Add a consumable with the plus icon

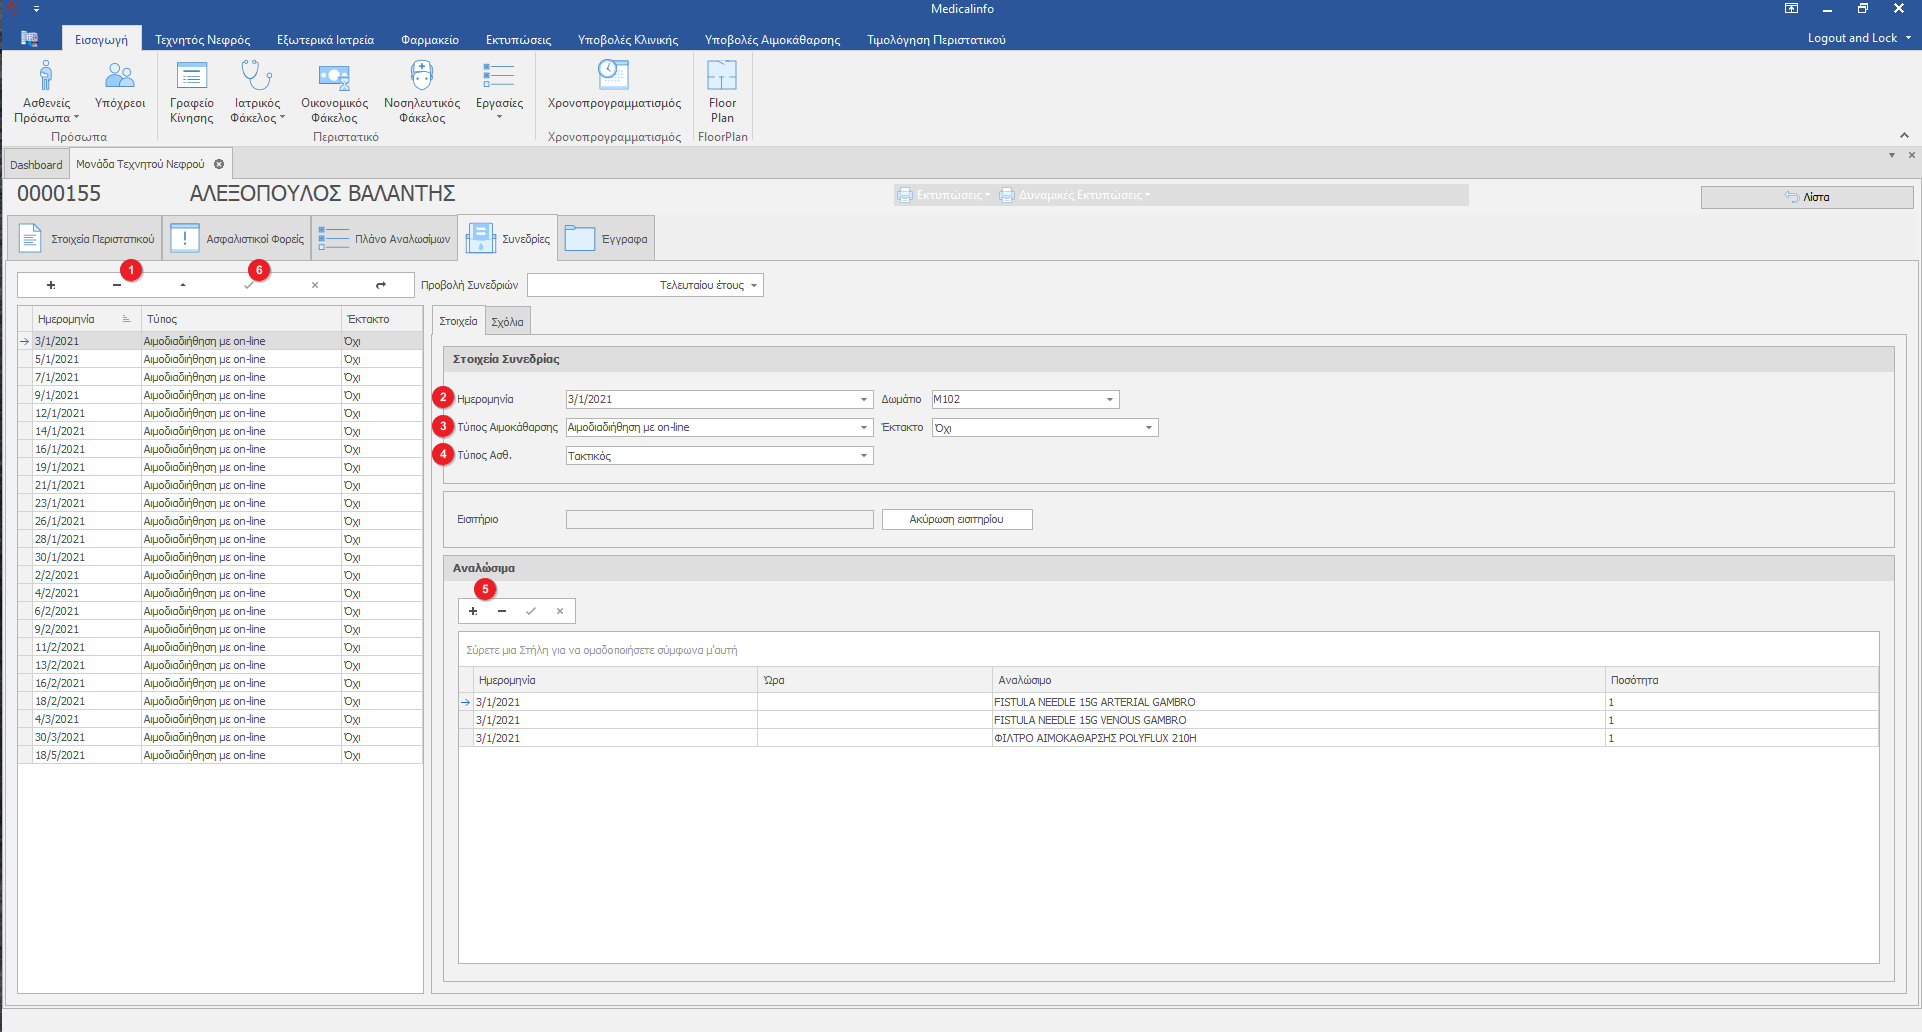click(473, 611)
